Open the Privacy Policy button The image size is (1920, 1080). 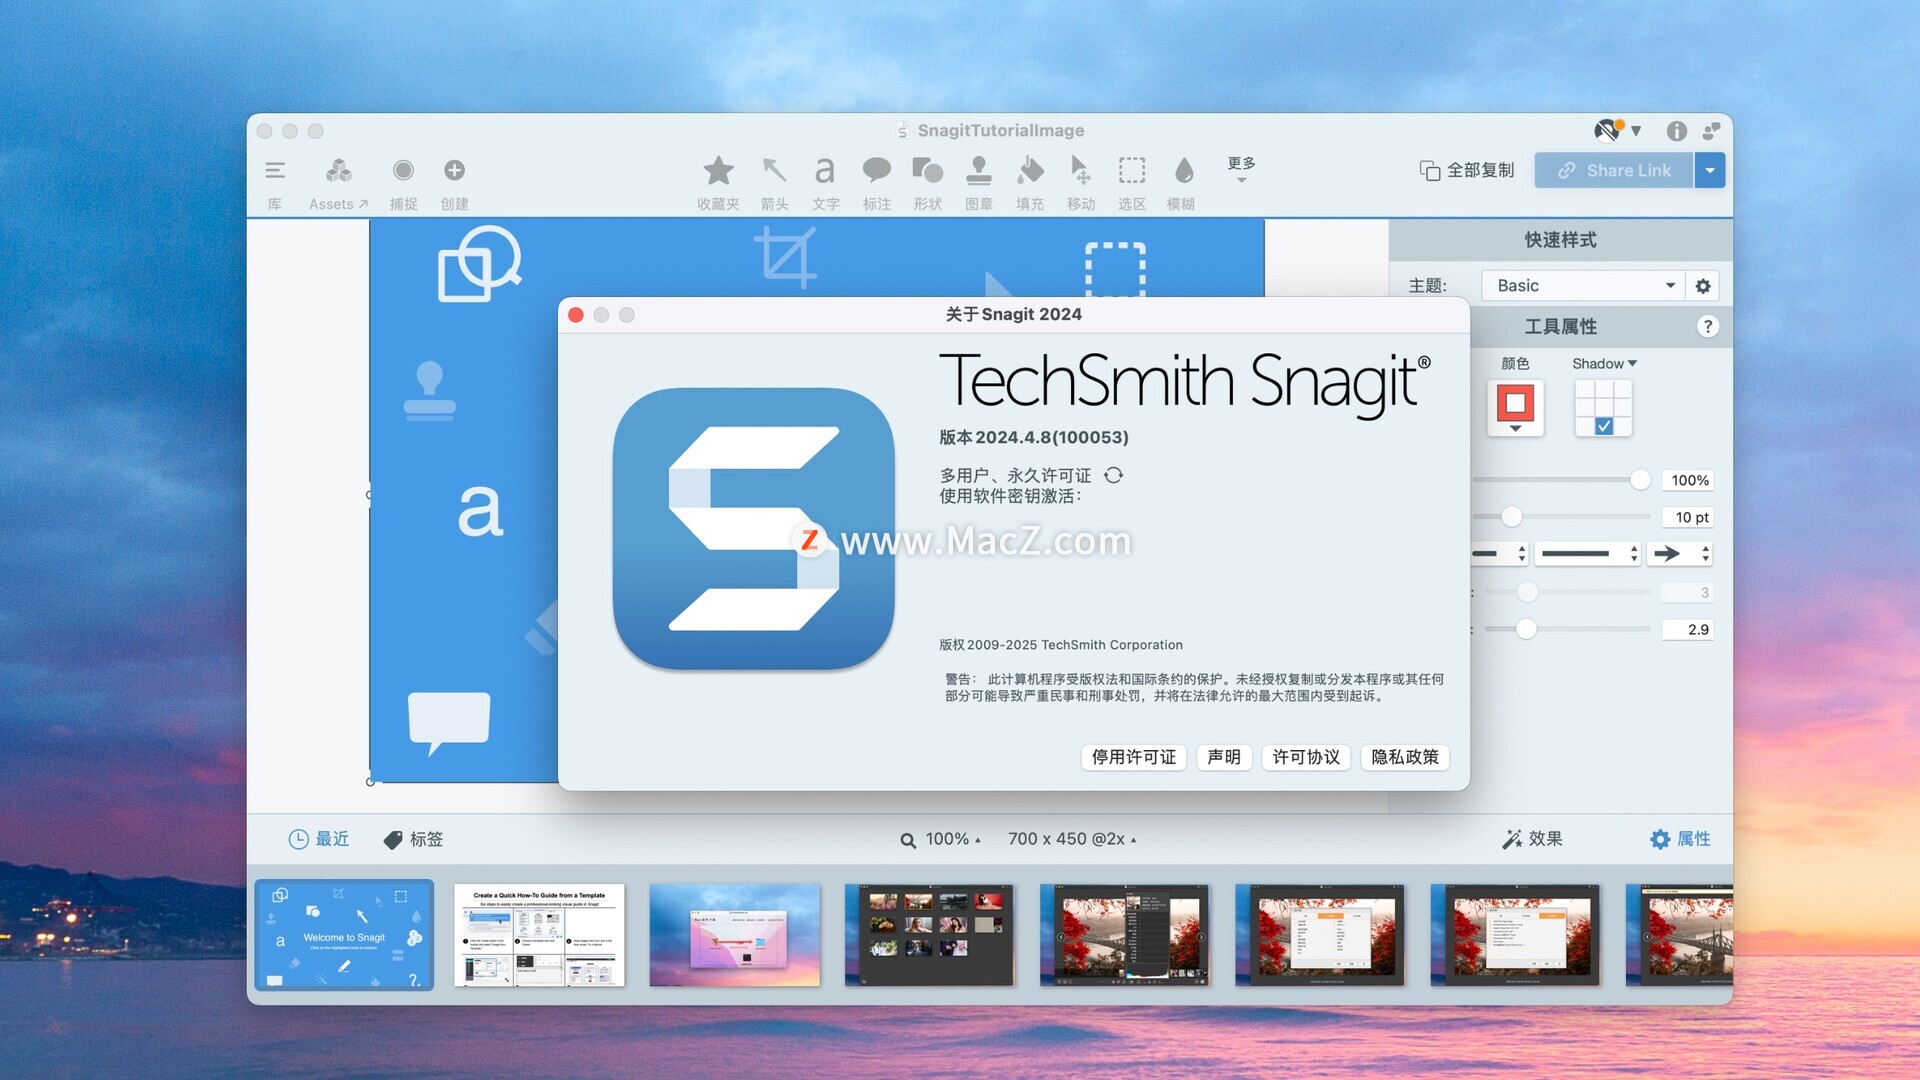pyautogui.click(x=1404, y=757)
